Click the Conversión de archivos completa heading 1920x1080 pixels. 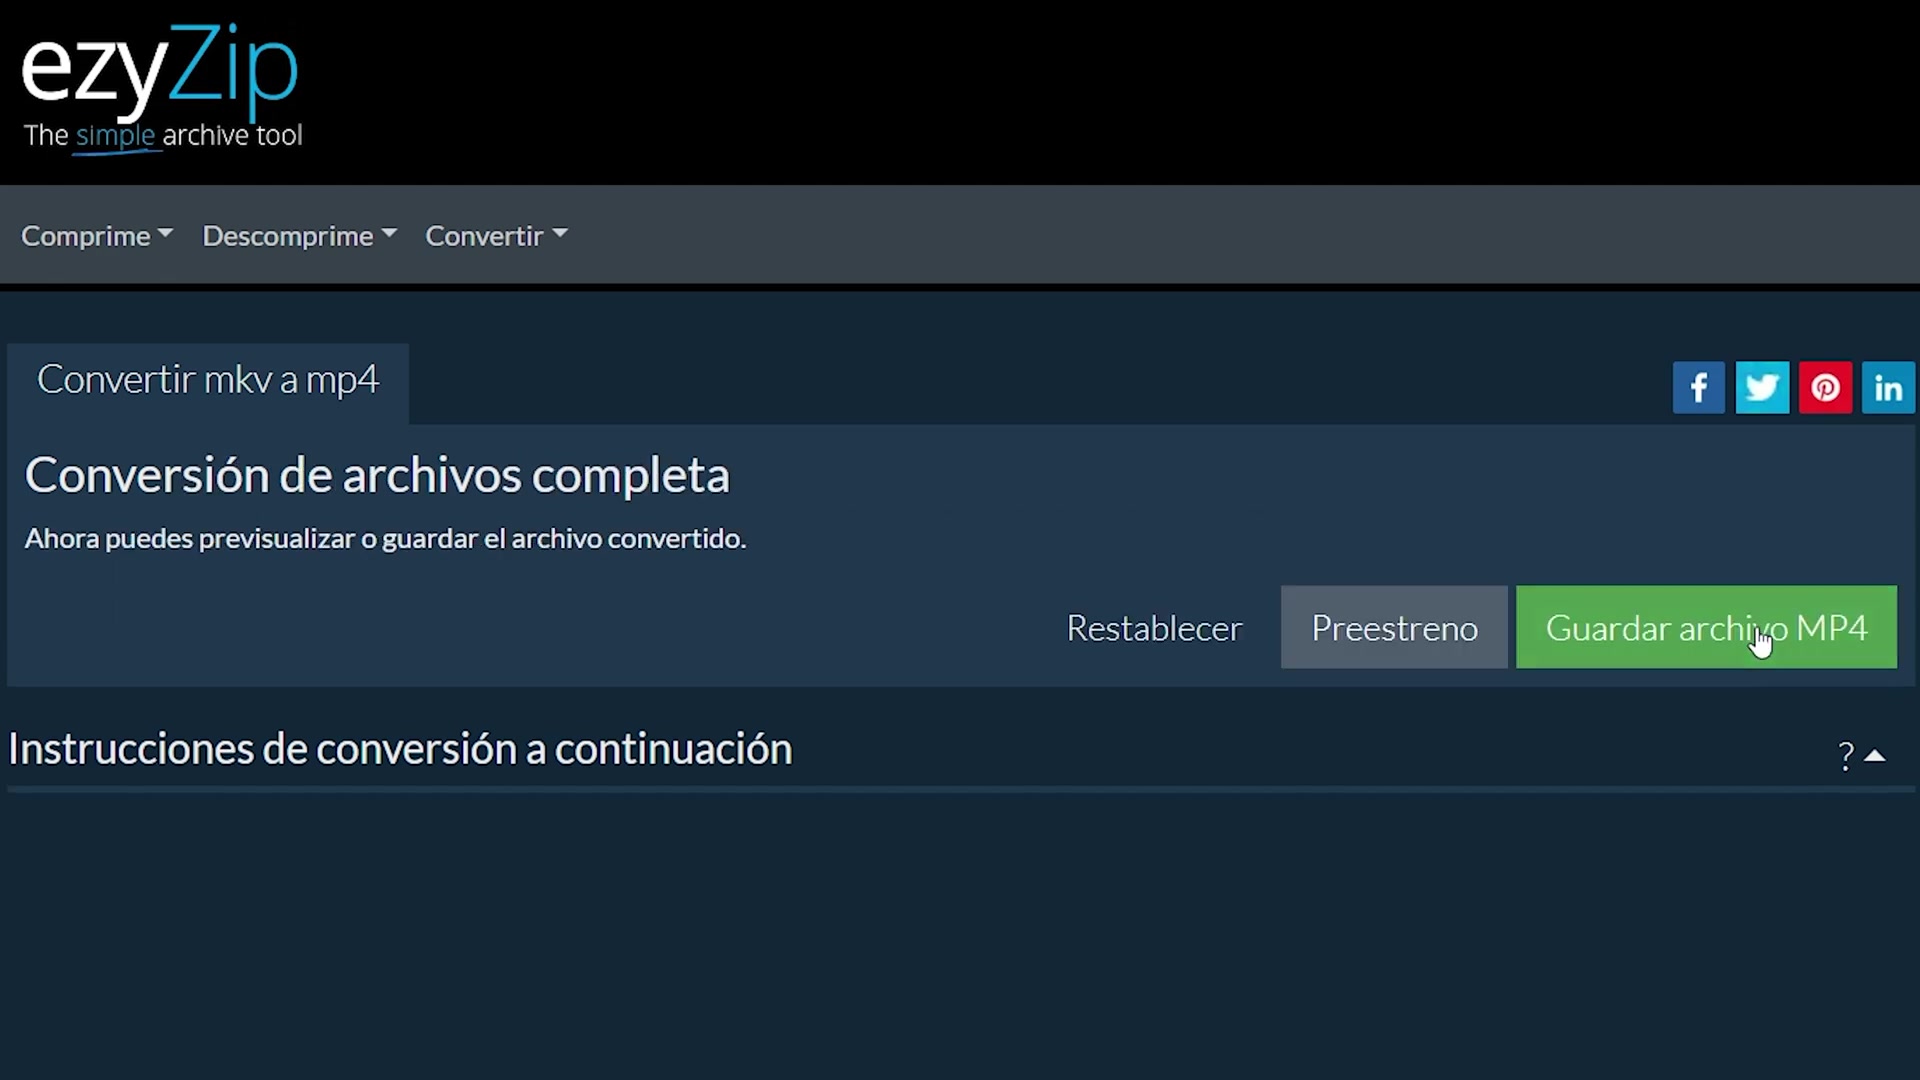pyautogui.click(x=377, y=475)
